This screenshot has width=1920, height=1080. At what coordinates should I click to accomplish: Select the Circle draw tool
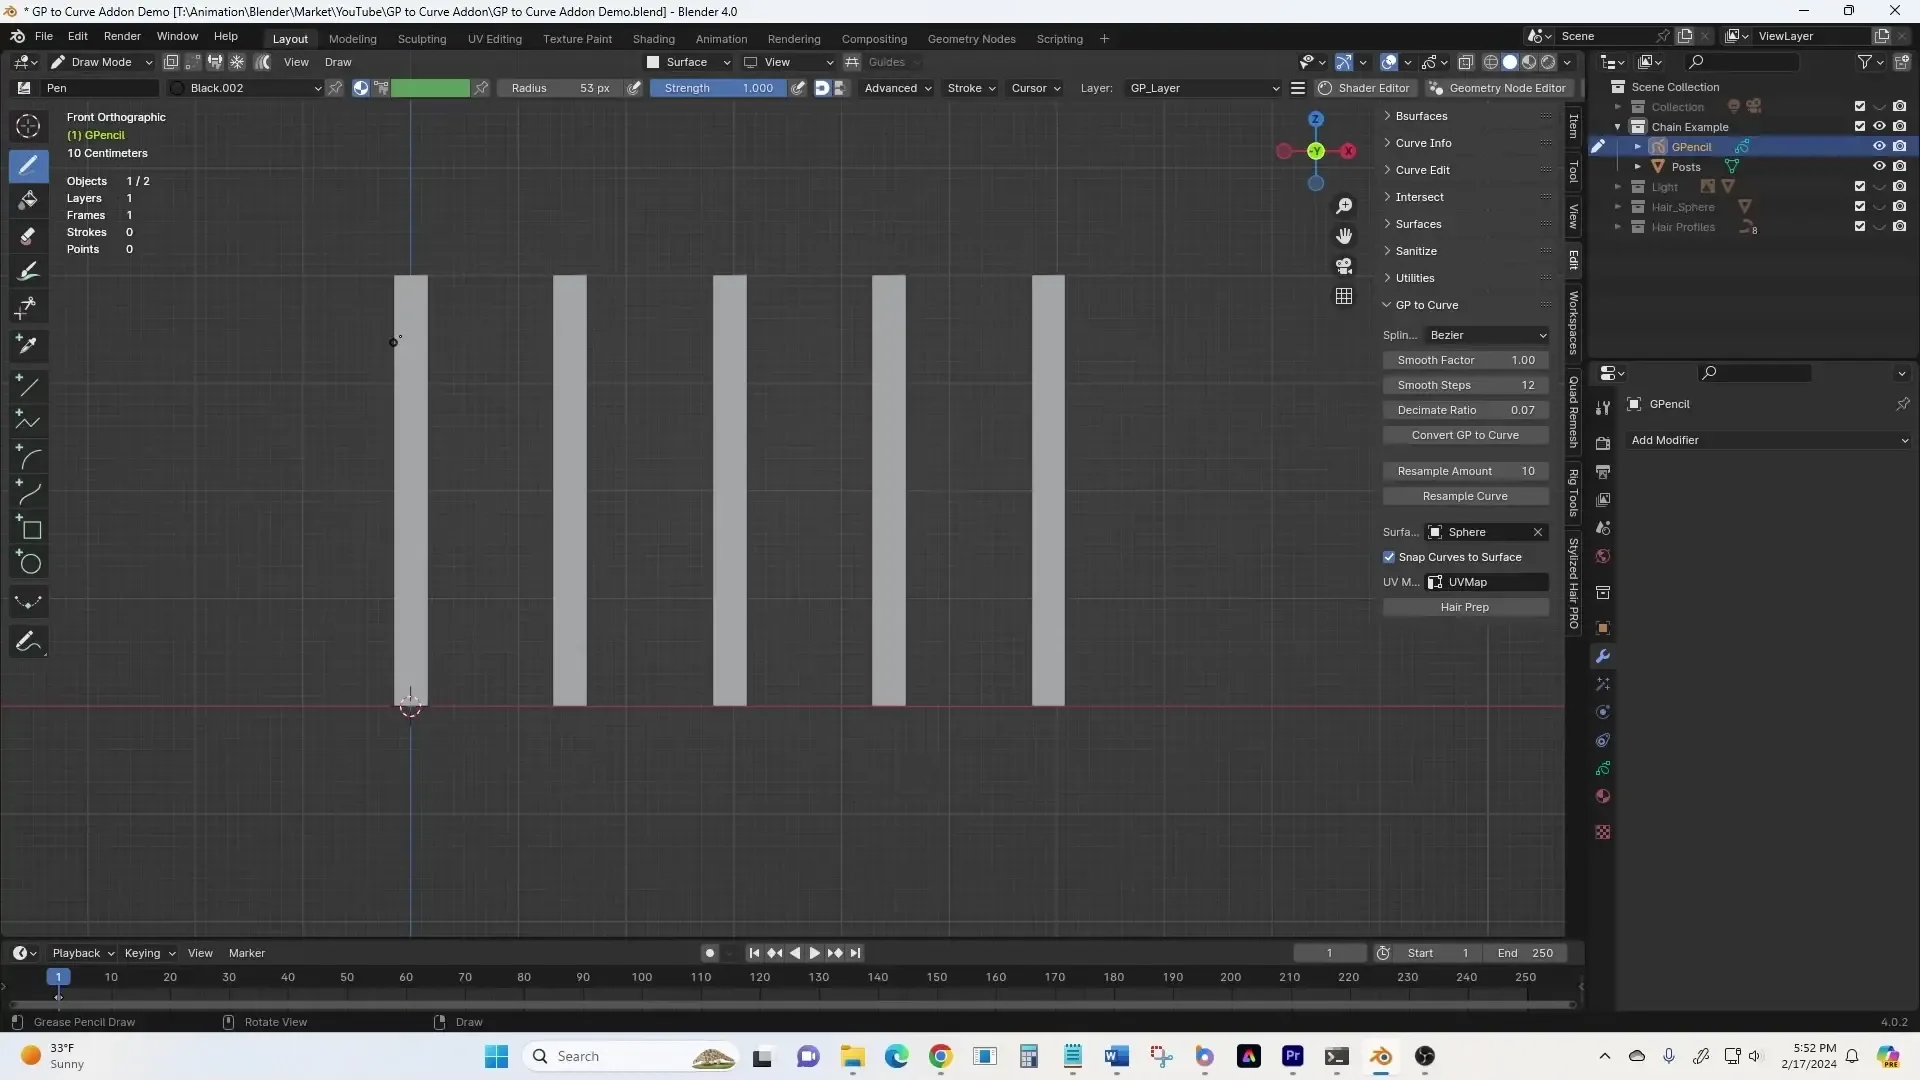coord(28,563)
